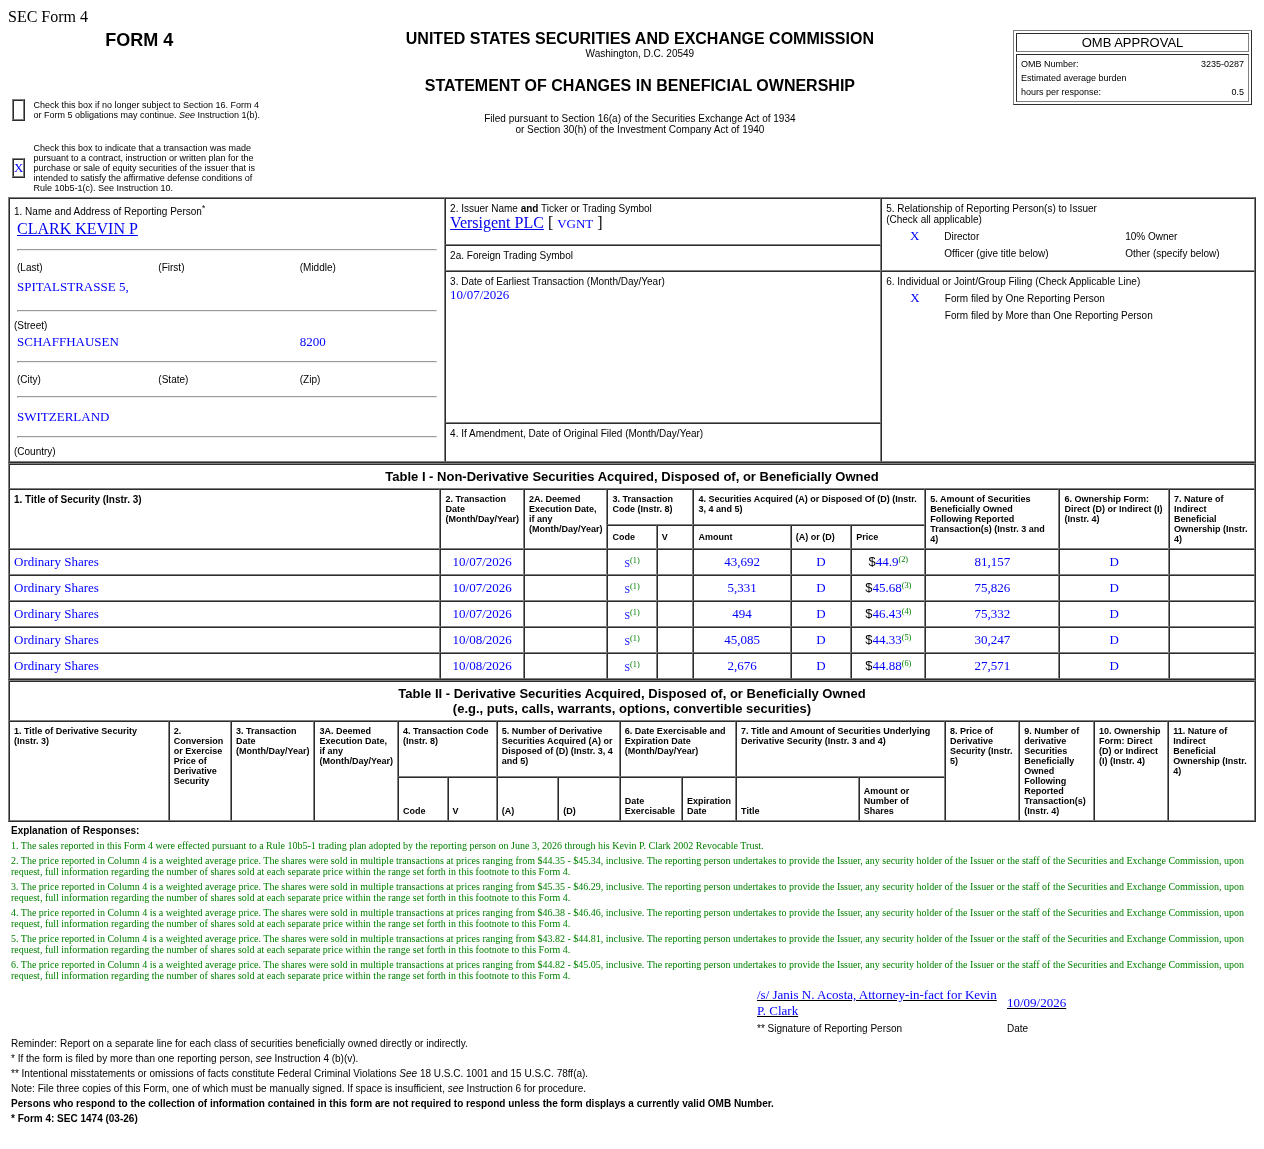Click the owned amount 30,247

992,640
